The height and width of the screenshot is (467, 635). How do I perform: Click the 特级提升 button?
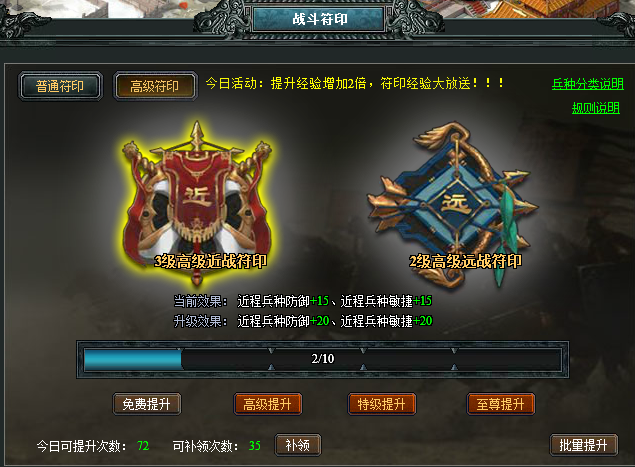click(x=381, y=404)
